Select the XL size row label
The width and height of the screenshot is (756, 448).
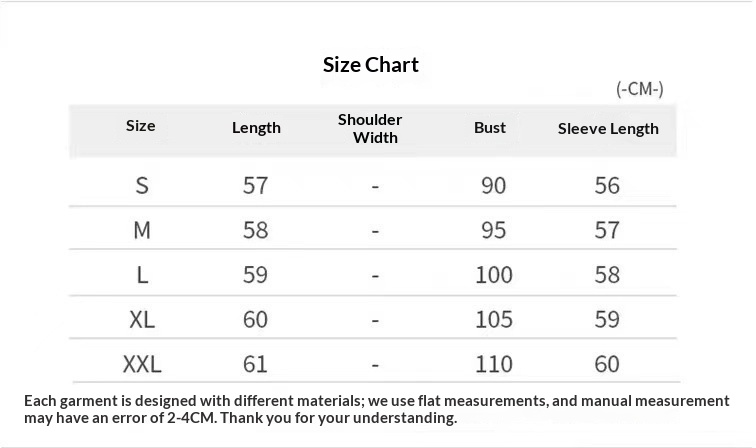(142, 319)
